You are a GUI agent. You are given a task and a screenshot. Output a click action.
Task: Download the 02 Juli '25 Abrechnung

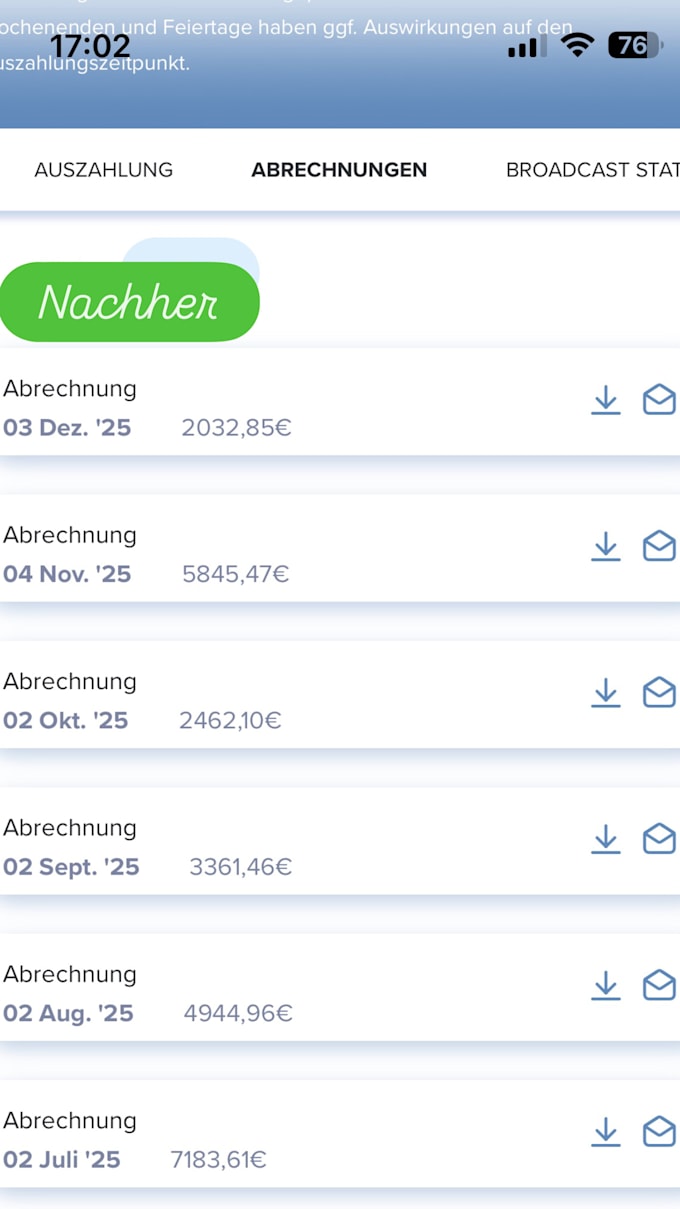(606, 1132)
